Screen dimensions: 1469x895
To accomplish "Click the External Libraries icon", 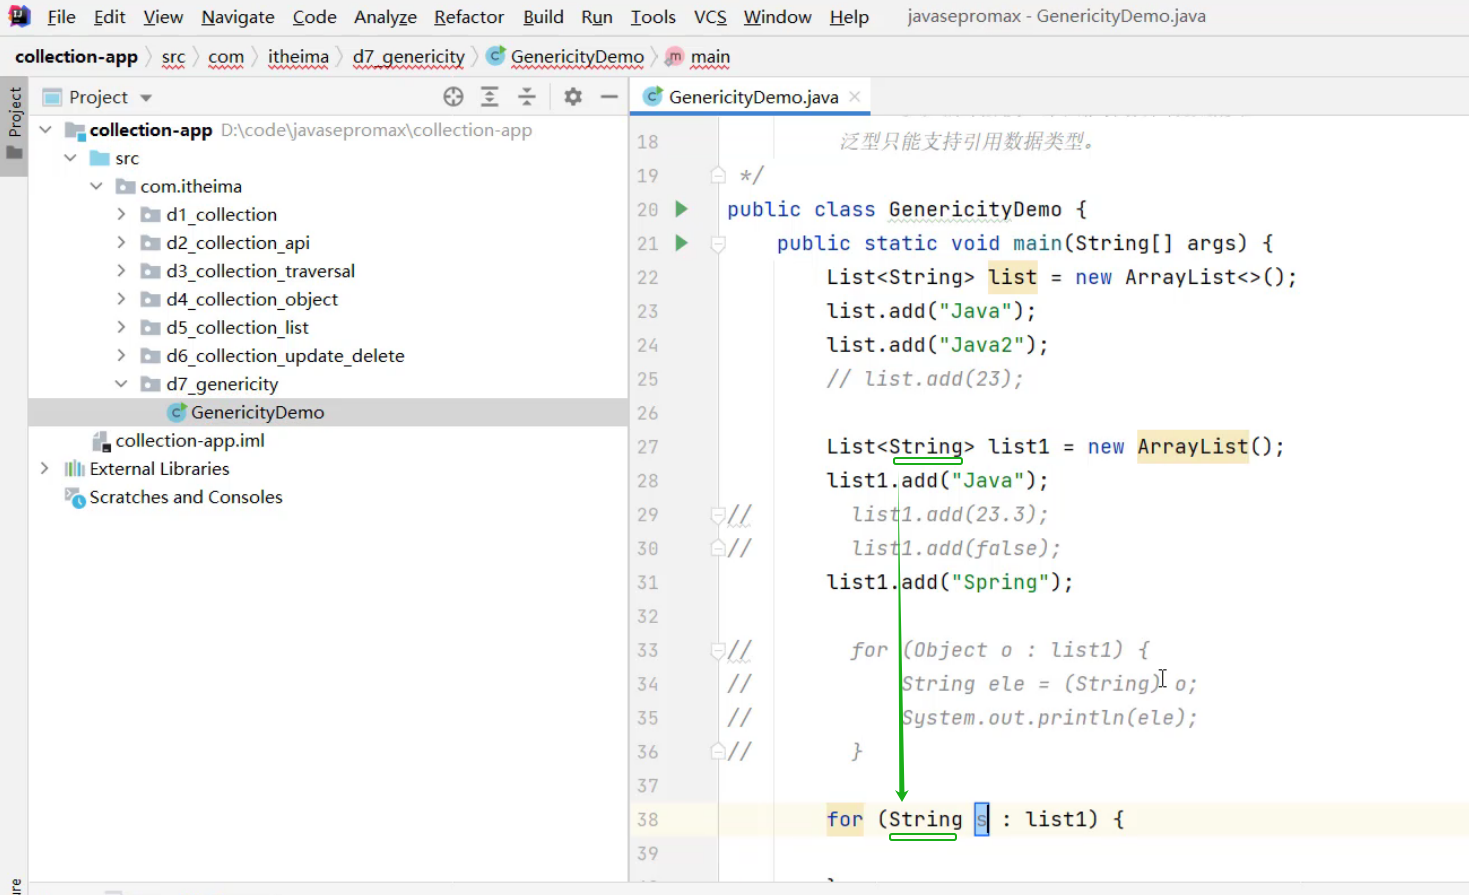I will pyautogui.click(x=74, y=469).
